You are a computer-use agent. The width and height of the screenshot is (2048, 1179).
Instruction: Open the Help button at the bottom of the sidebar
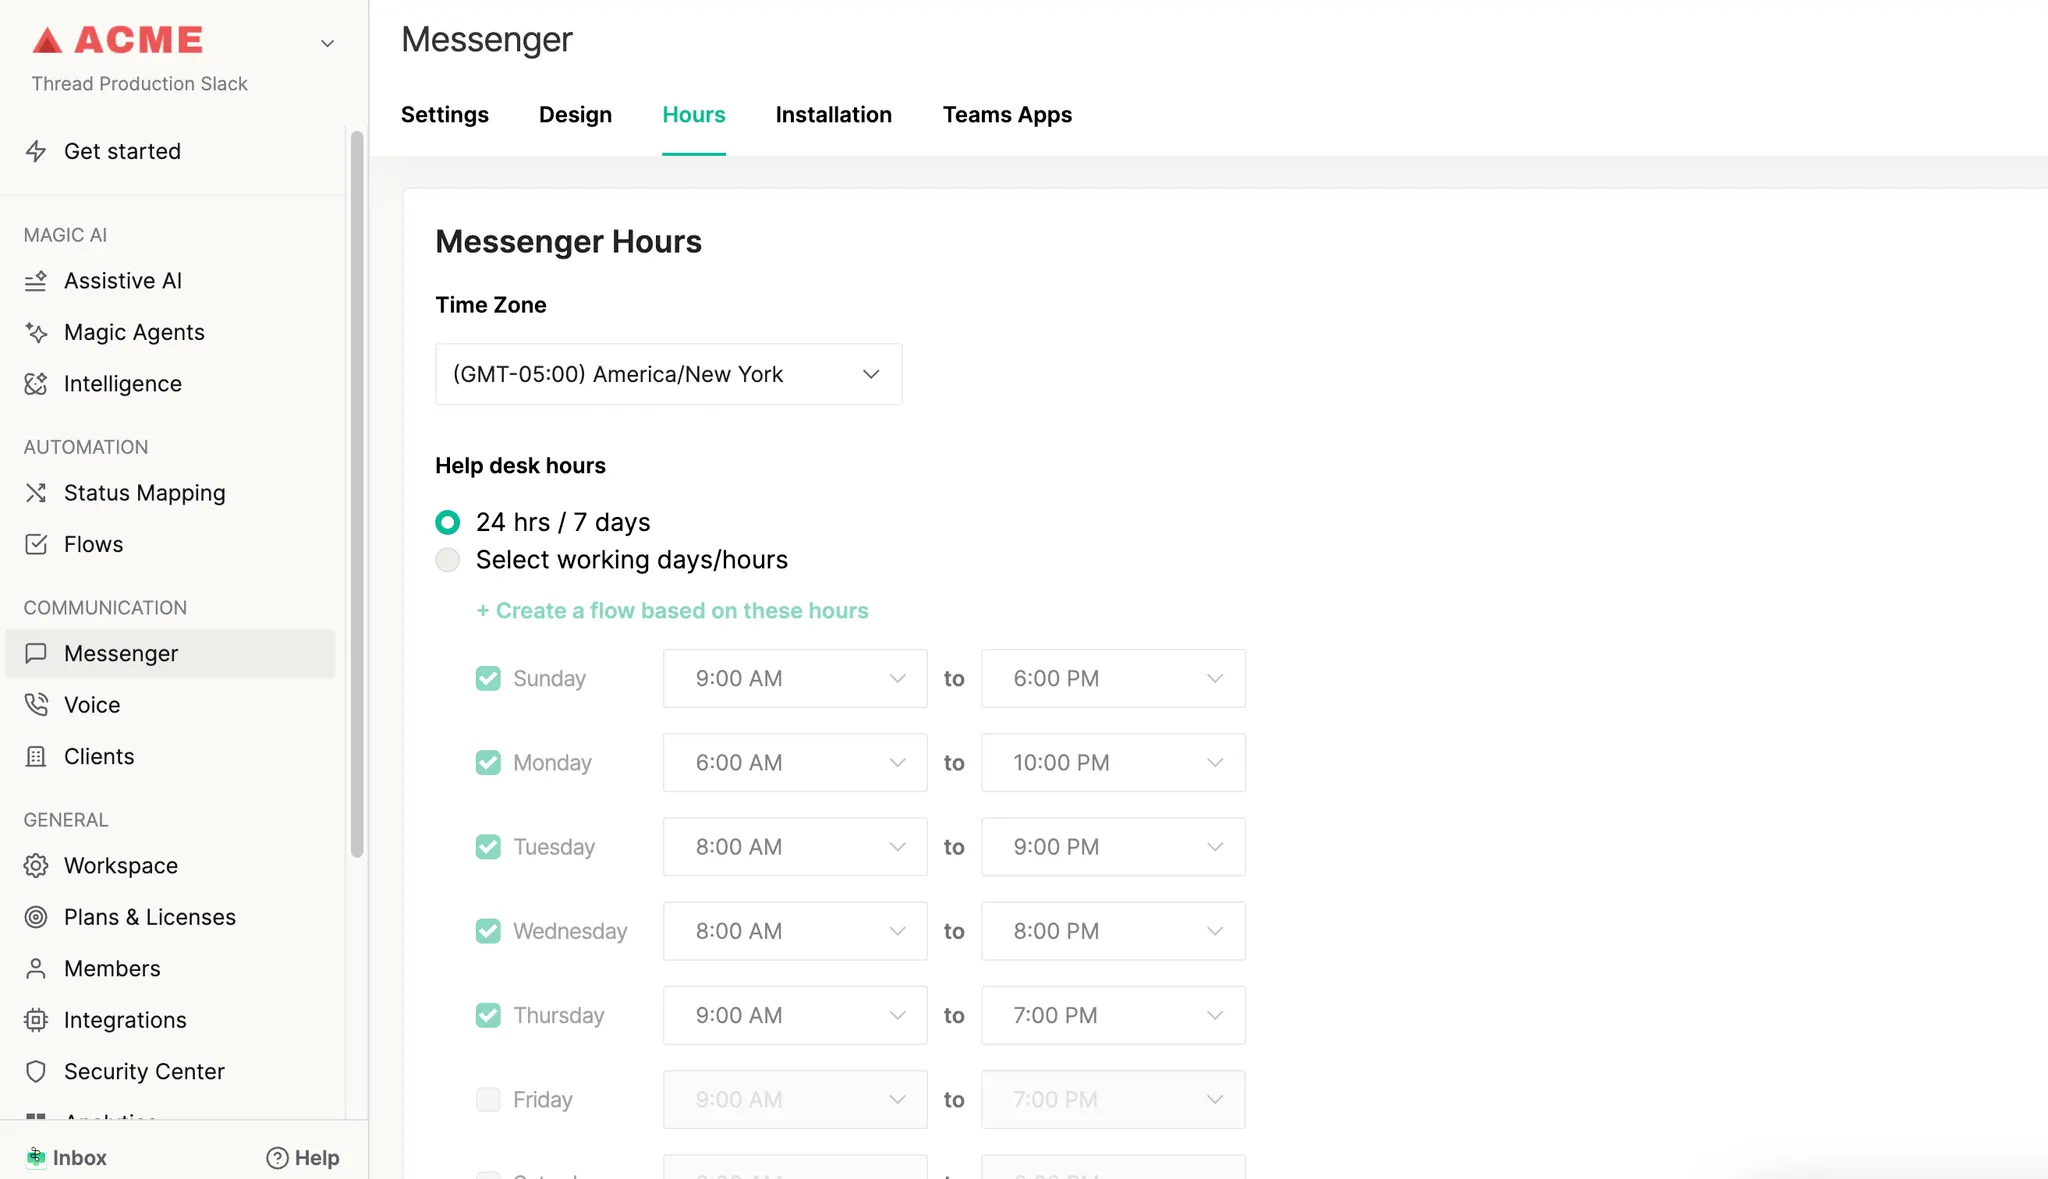point(303,1158)
